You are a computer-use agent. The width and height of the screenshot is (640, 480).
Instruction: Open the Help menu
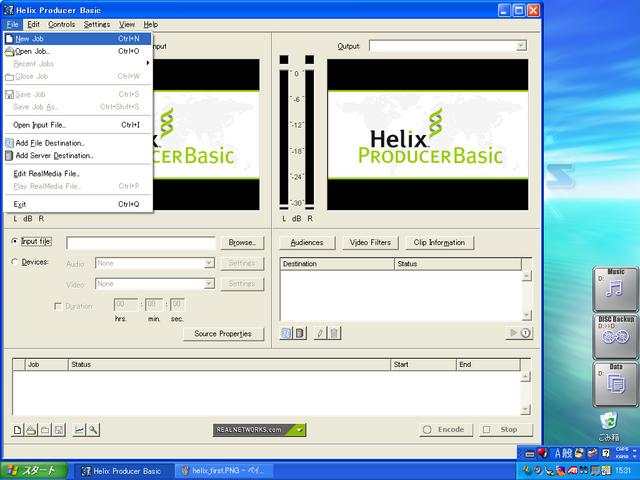coord(151,24)
